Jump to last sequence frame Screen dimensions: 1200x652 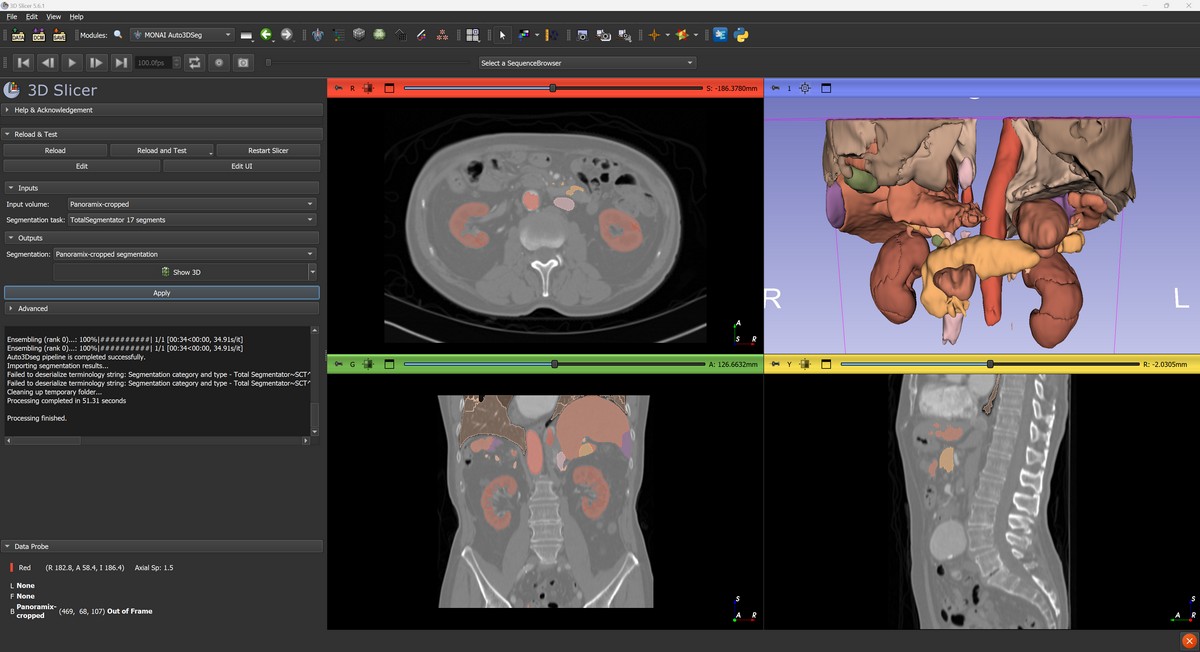click(x=120, y=63)
